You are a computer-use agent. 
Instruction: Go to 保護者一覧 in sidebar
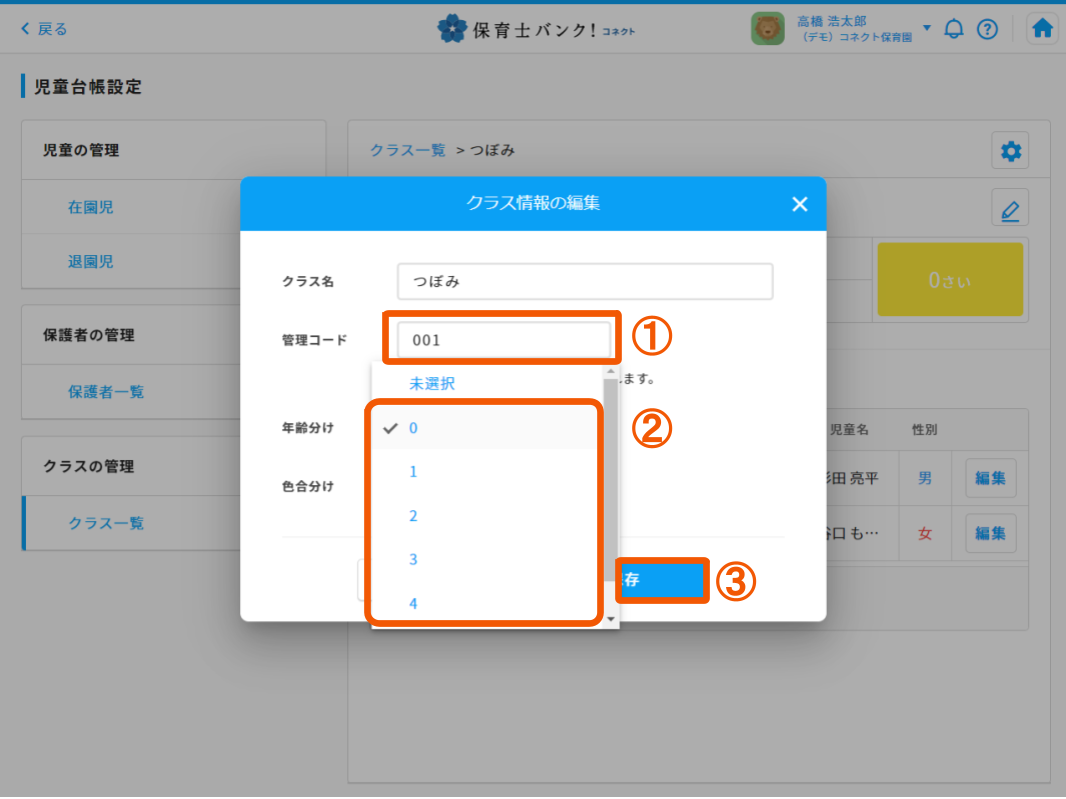pos(106,392)
